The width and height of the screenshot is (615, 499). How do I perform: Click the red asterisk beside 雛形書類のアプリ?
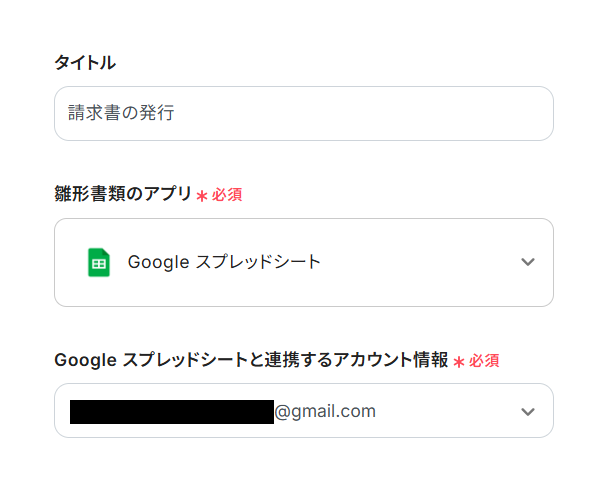202,195
